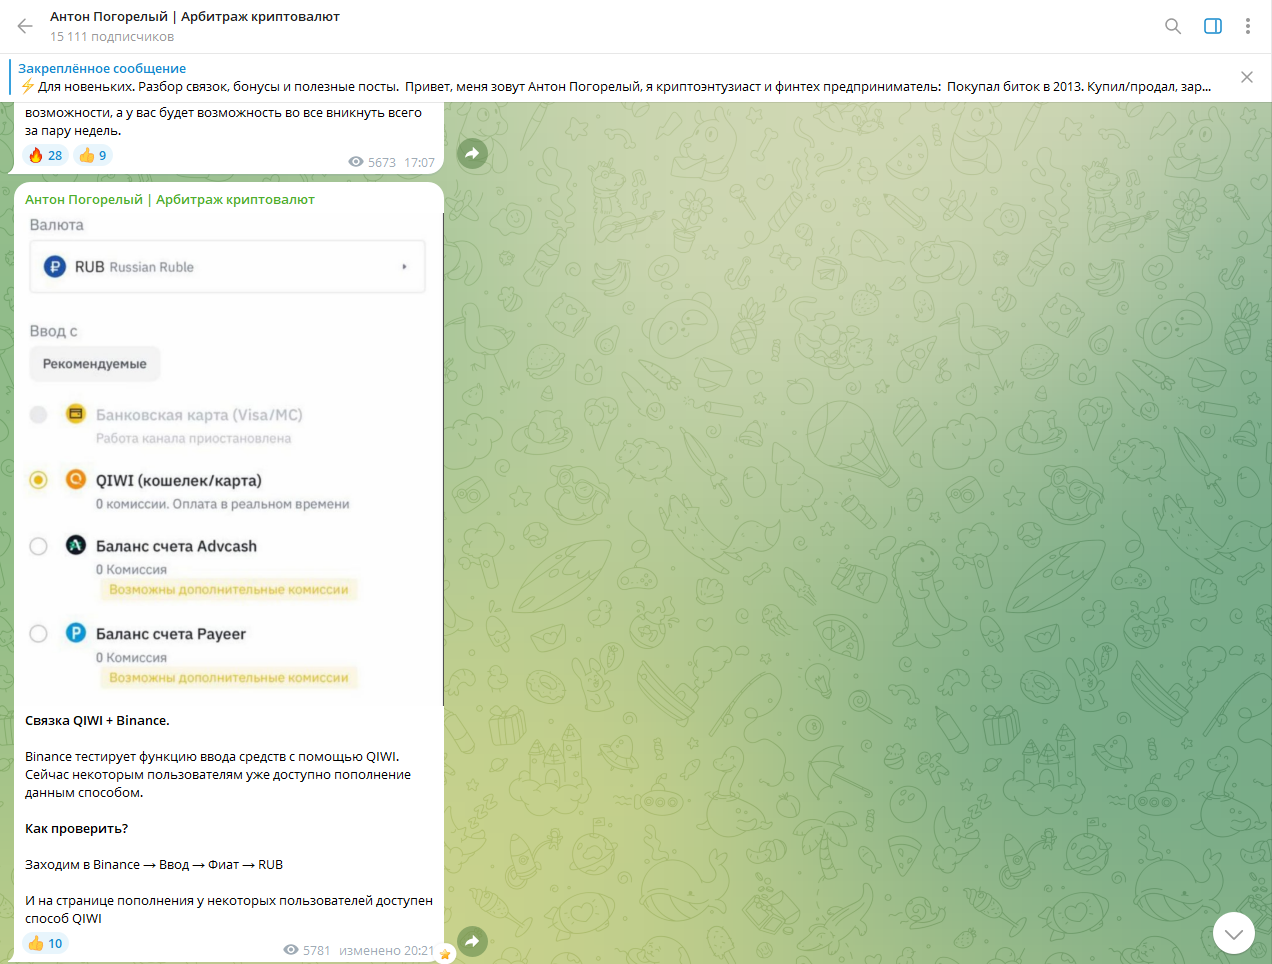
Task: Click the sender name above the image
Action: tap(170, 199)
